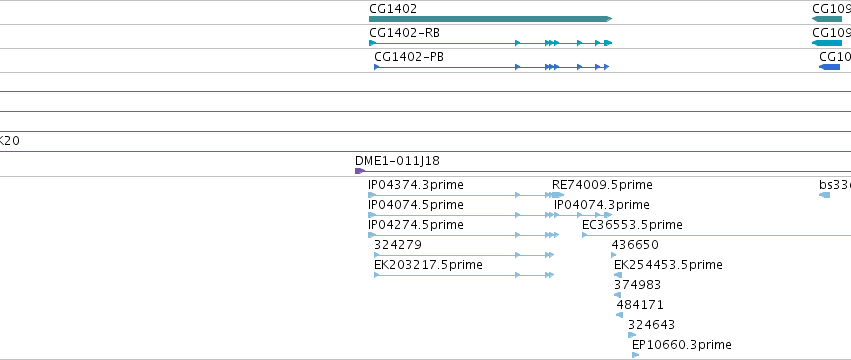Screen dimensions: 851x360
Task: Open the DME1-011J18 clone label
Action: coord(397,161)
